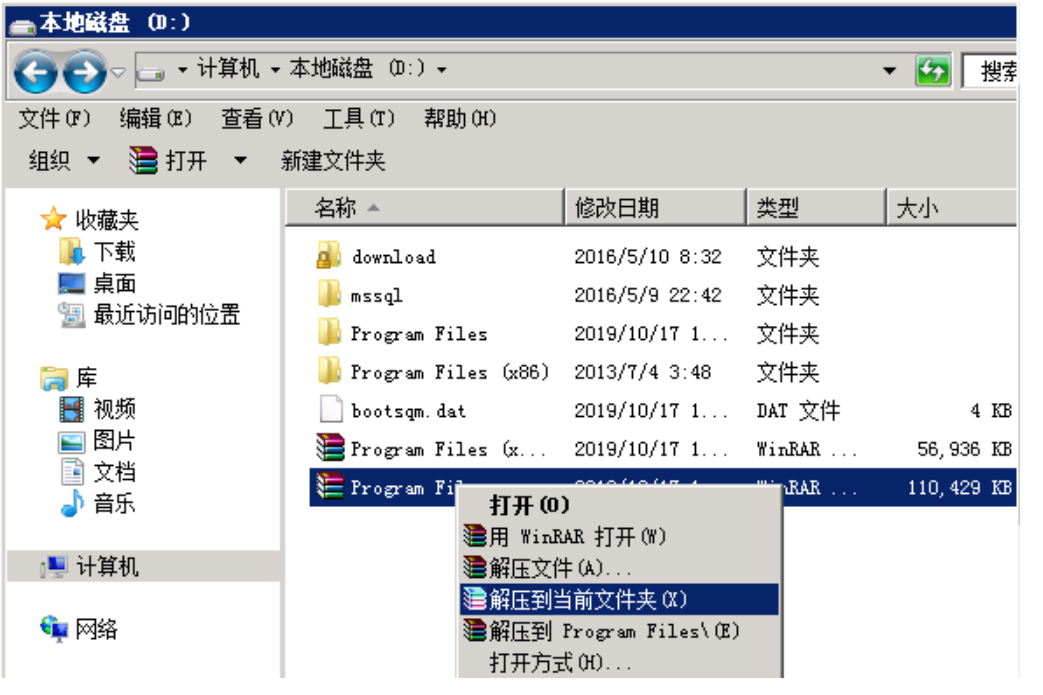Click the selected 110,429 KB archive icon
This screenshot has height=695, width=1043.
(x=330, y=487)
